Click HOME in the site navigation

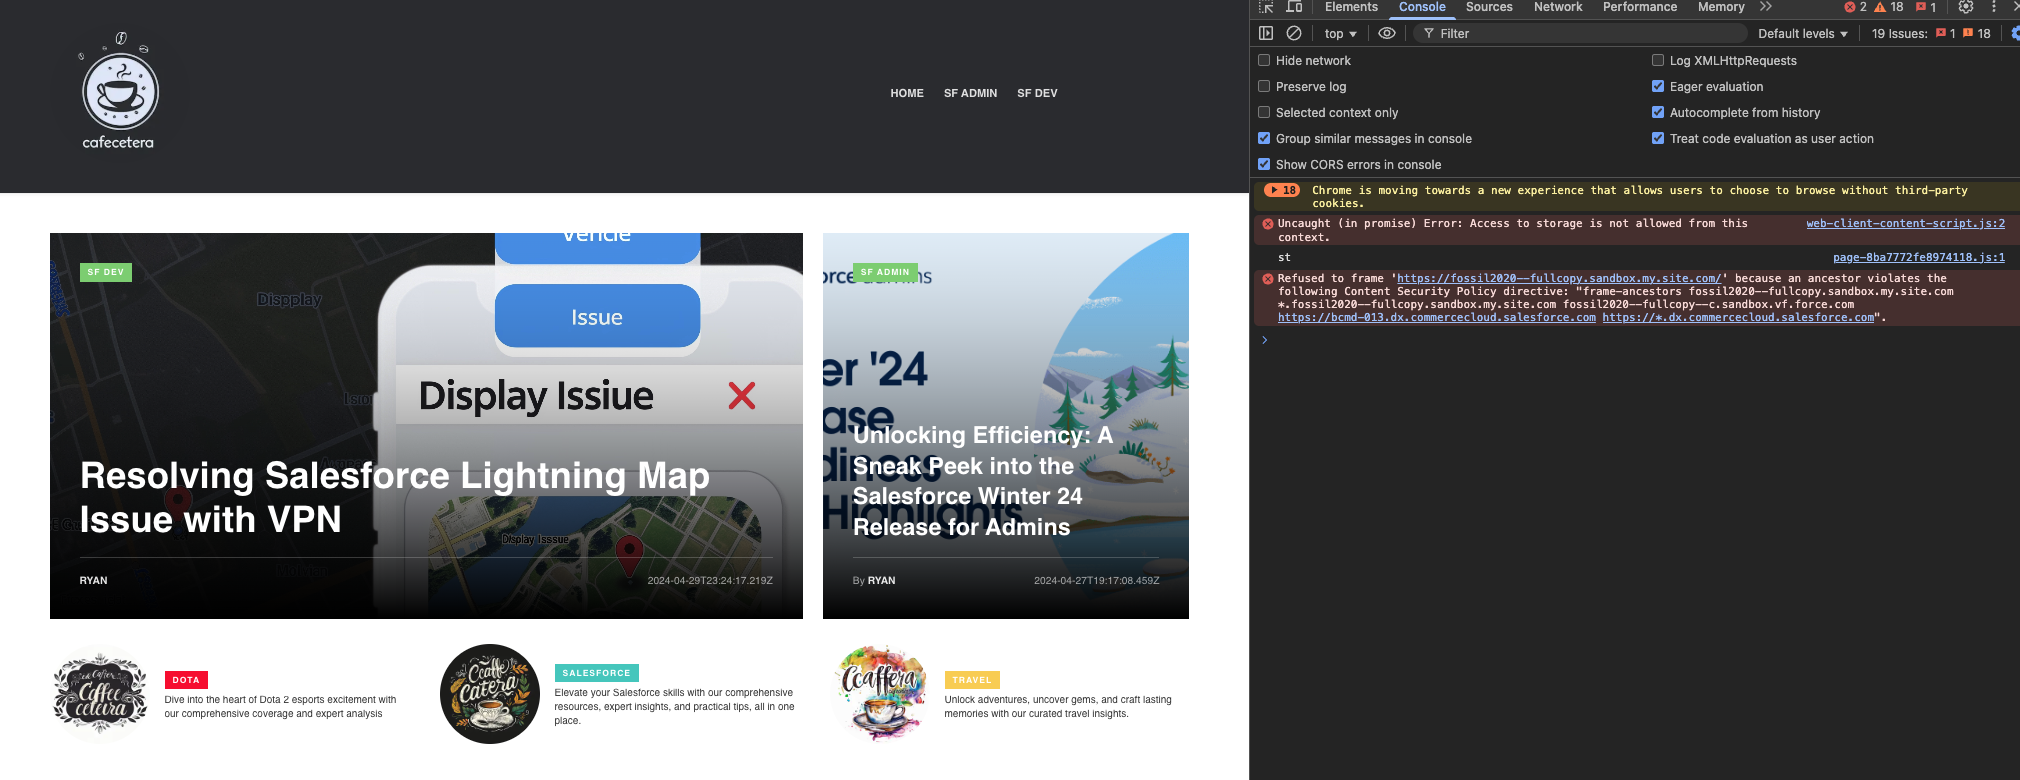[x=907, y=93]
